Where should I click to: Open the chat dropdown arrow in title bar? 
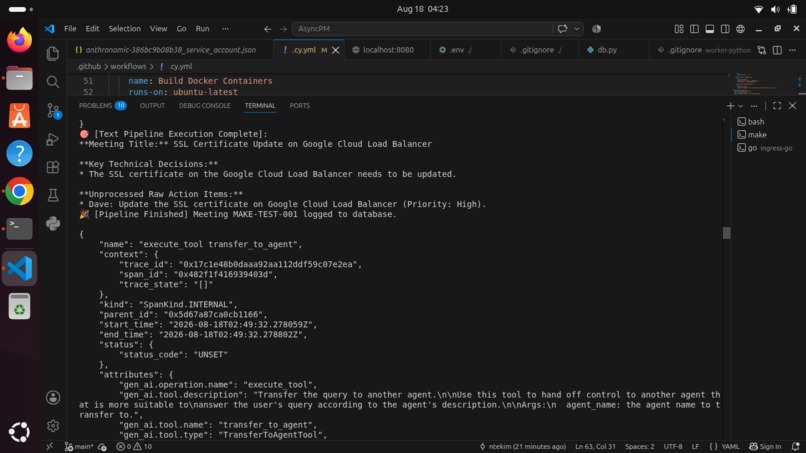tap(577, 29)
